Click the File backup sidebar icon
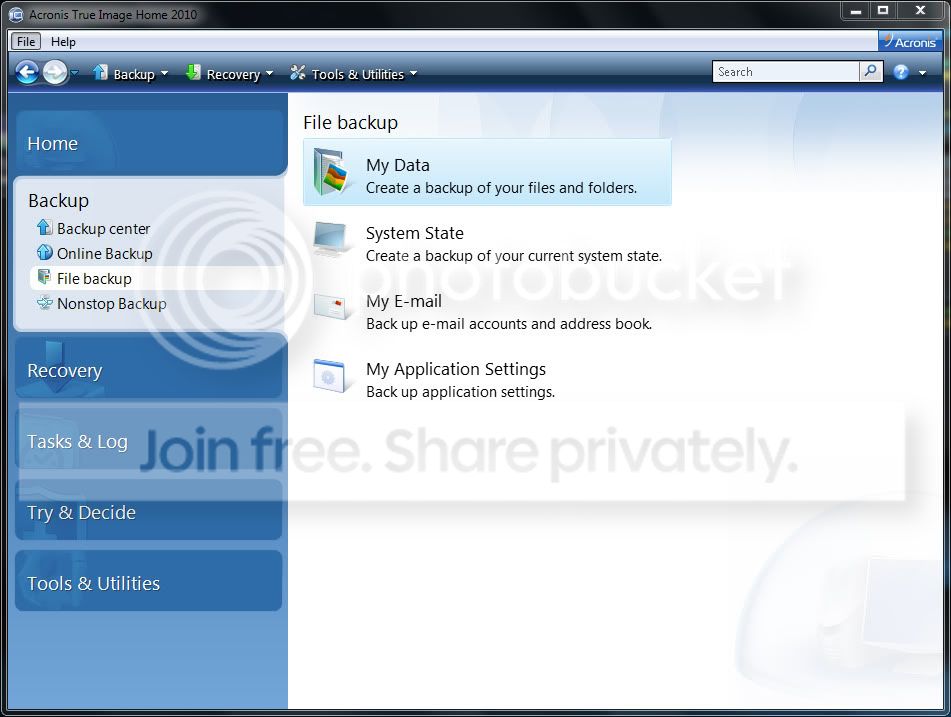Screen dimensions: 951x717 (44, 277)
